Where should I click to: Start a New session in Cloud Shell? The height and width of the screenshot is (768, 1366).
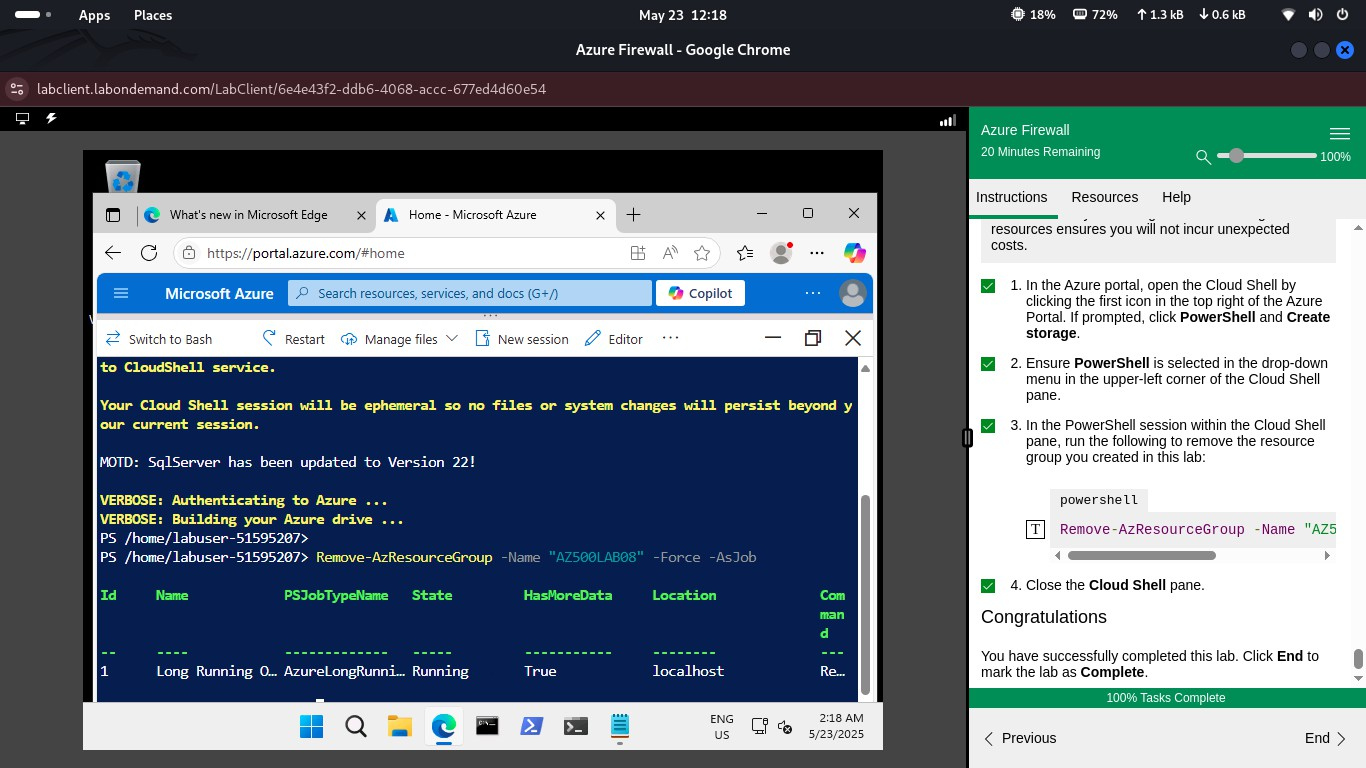[522, 338]
